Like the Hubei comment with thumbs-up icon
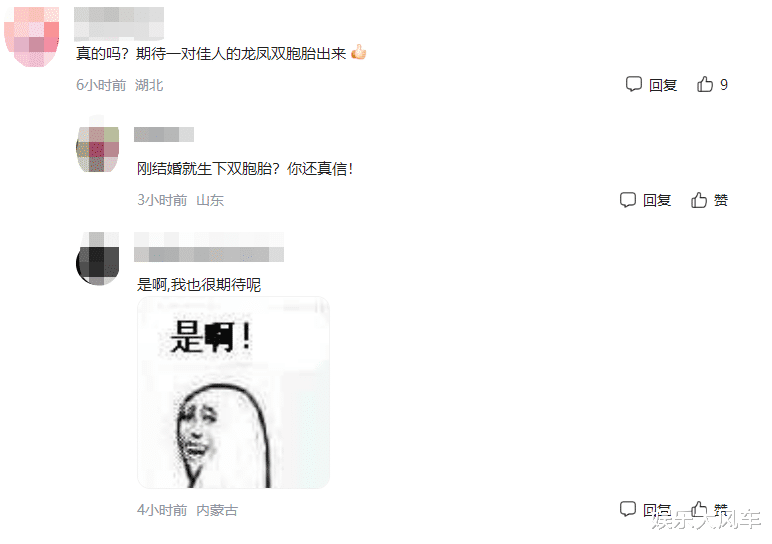Screen dimensions: 772x544 pos(705,84)
